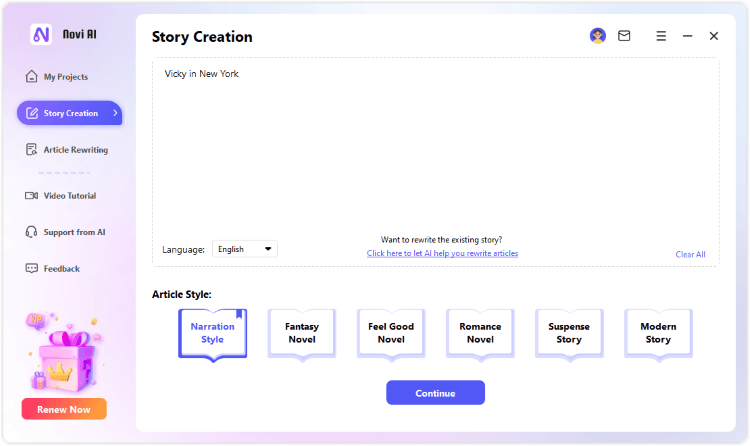750x446 pixels.
Task: Open Feedback in sidebar
Action: [53, 268]
